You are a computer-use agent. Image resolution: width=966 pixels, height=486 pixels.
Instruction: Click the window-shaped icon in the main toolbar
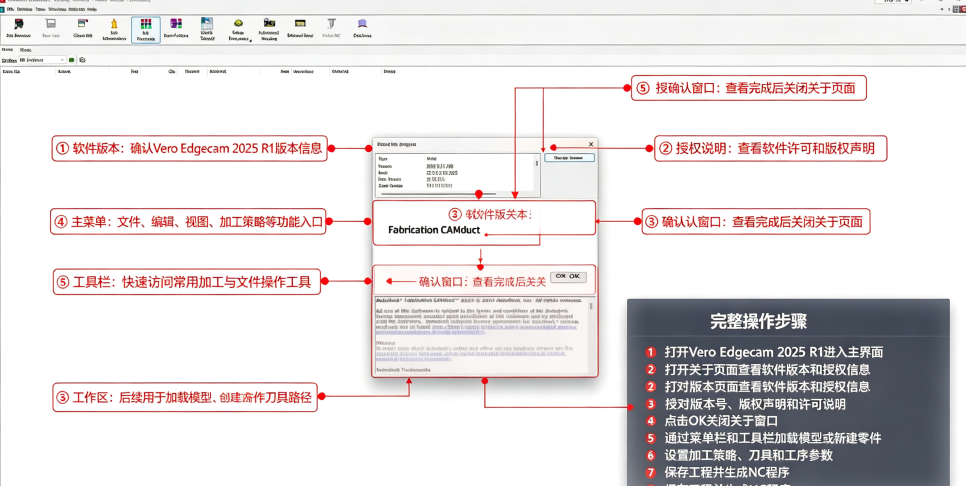pos(83,23)
